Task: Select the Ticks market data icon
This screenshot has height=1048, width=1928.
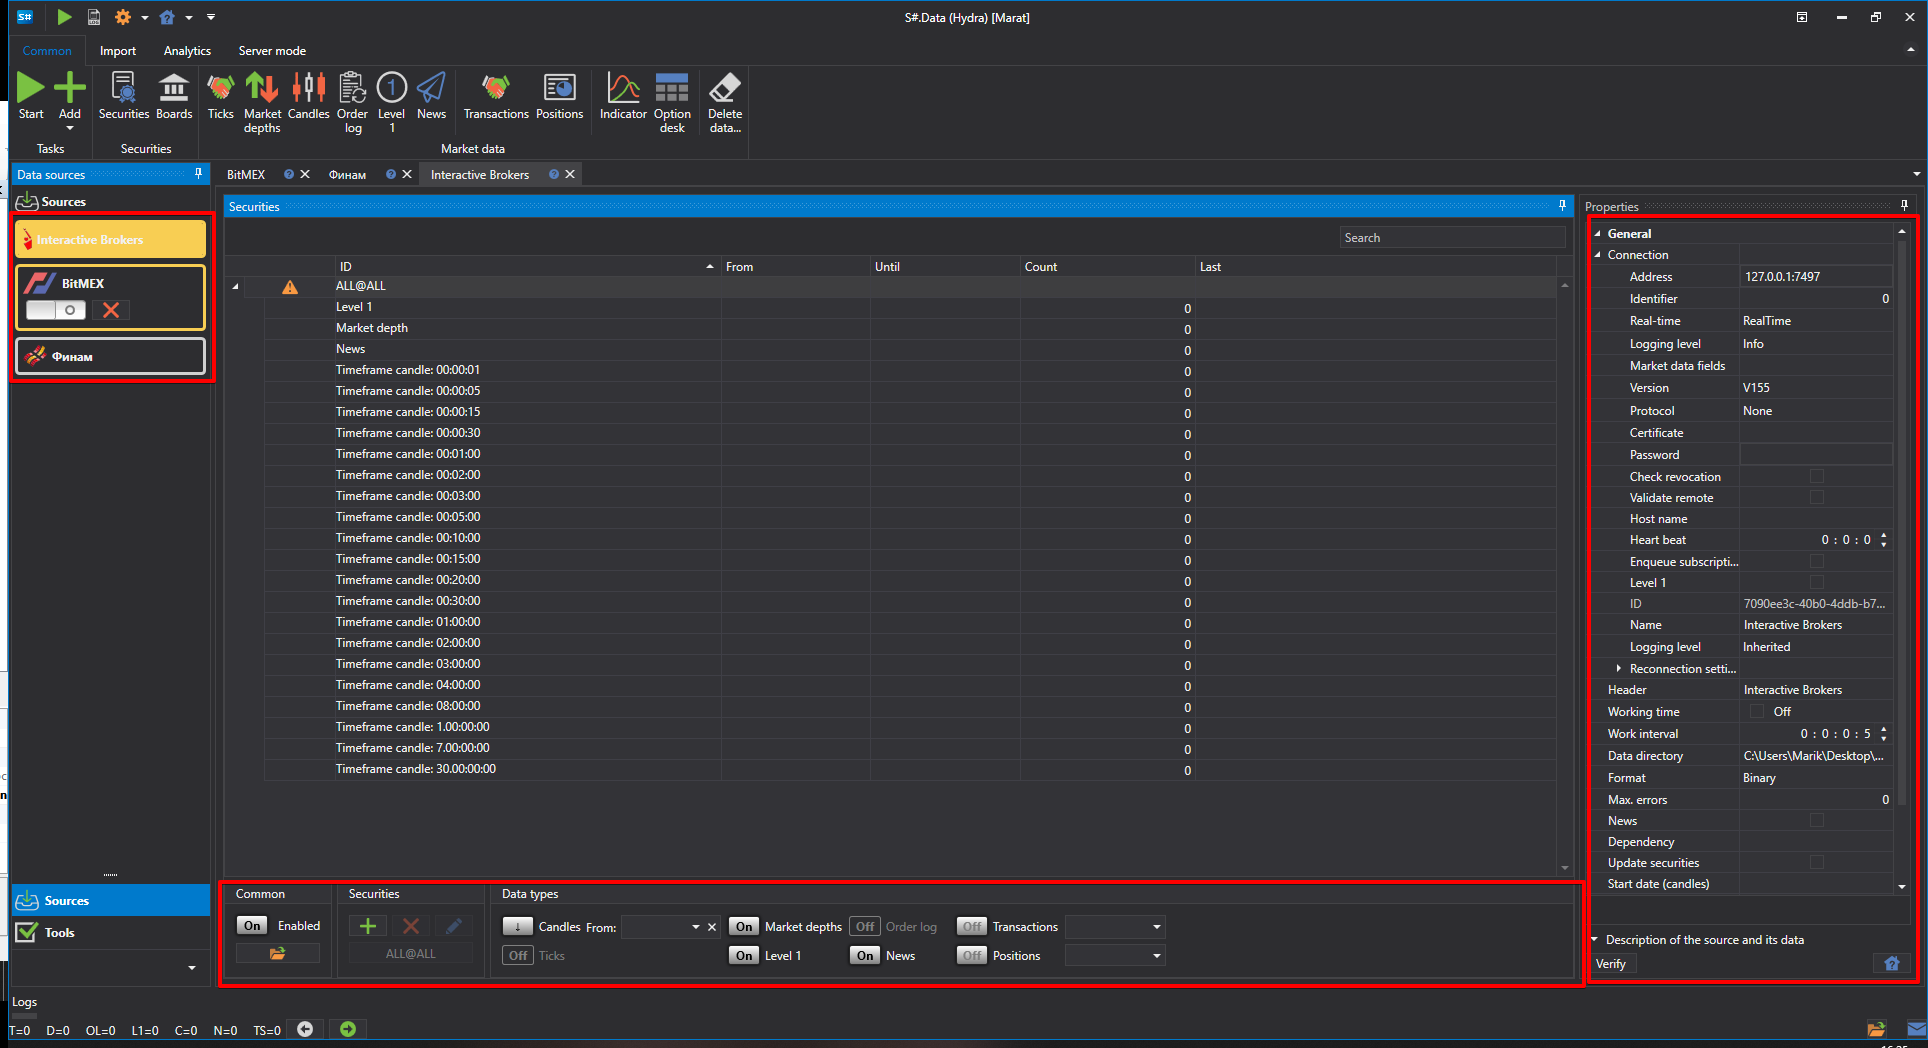Action: [220, 88]
